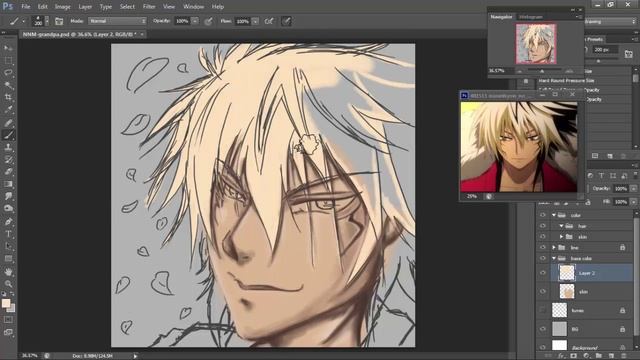Swap foreground and background colors
Image resolution: width=640 pixels, height=360 pixels.
pyautogui.click(x=12, y=294)
